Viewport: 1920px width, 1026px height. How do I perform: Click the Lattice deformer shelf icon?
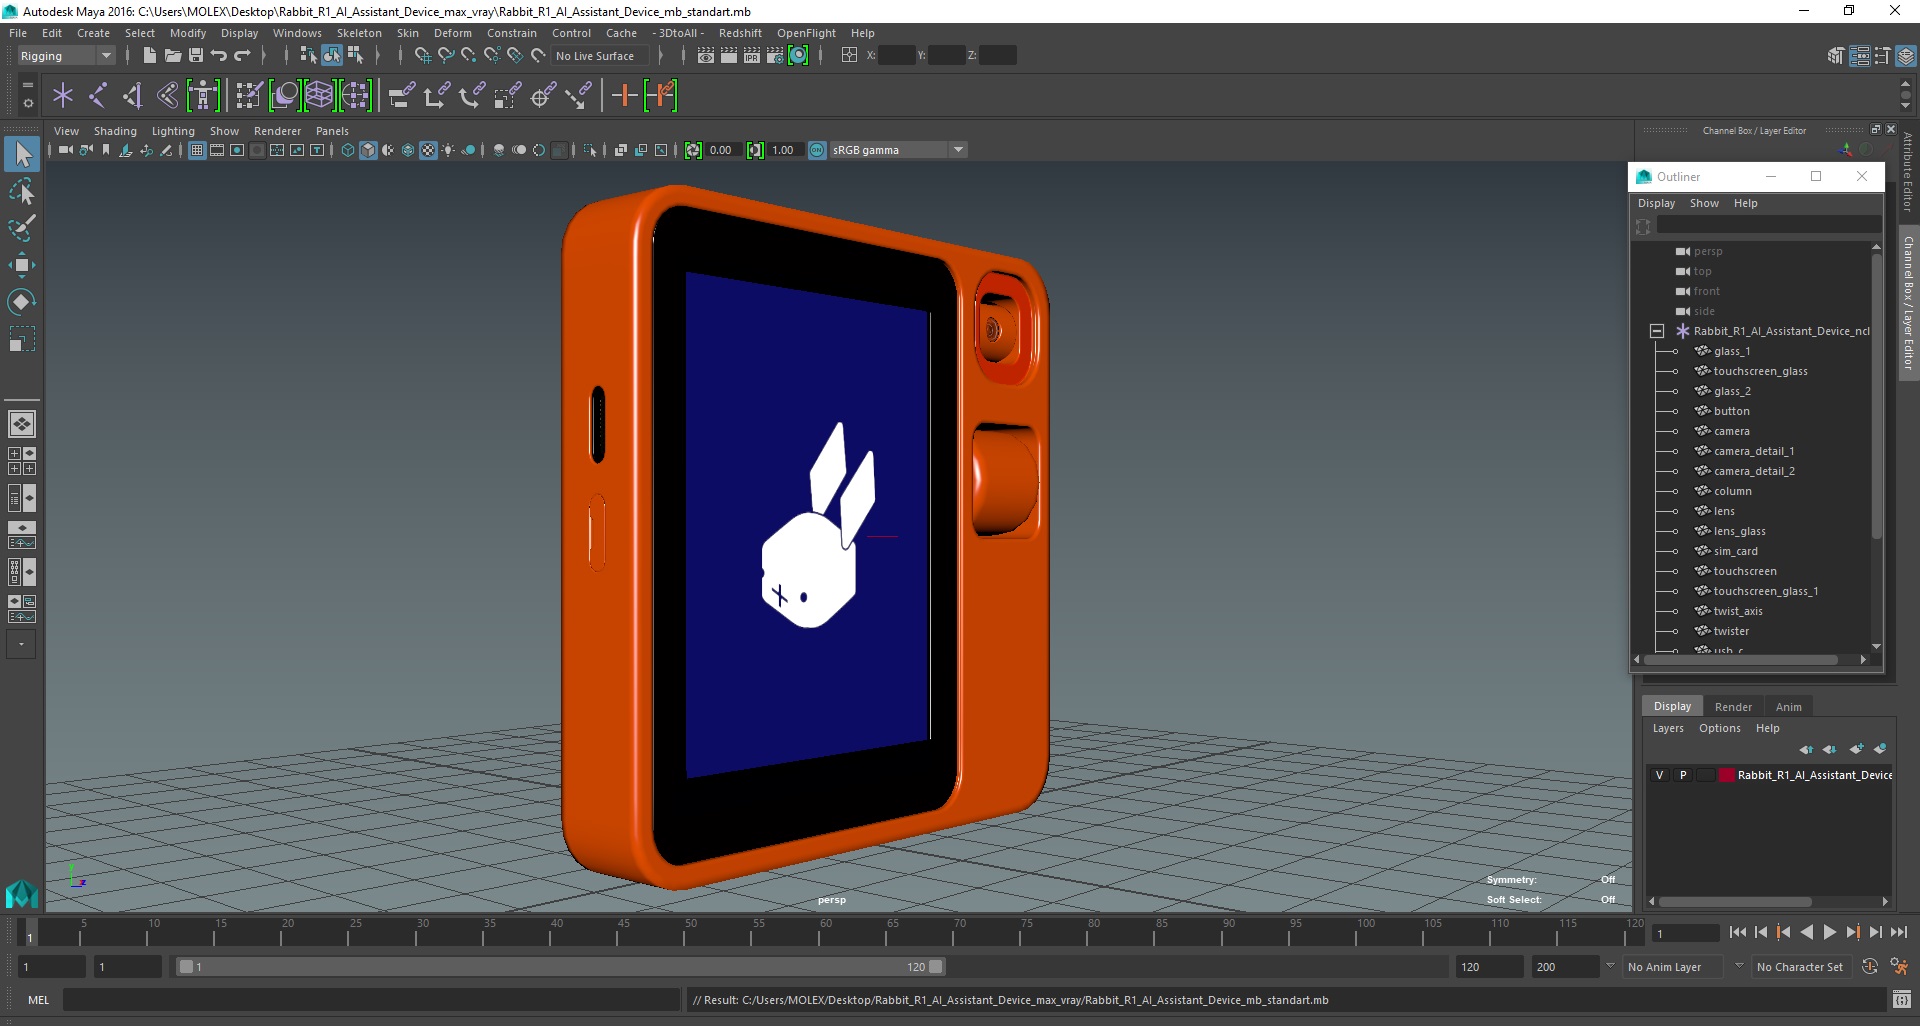click(320, 96)
